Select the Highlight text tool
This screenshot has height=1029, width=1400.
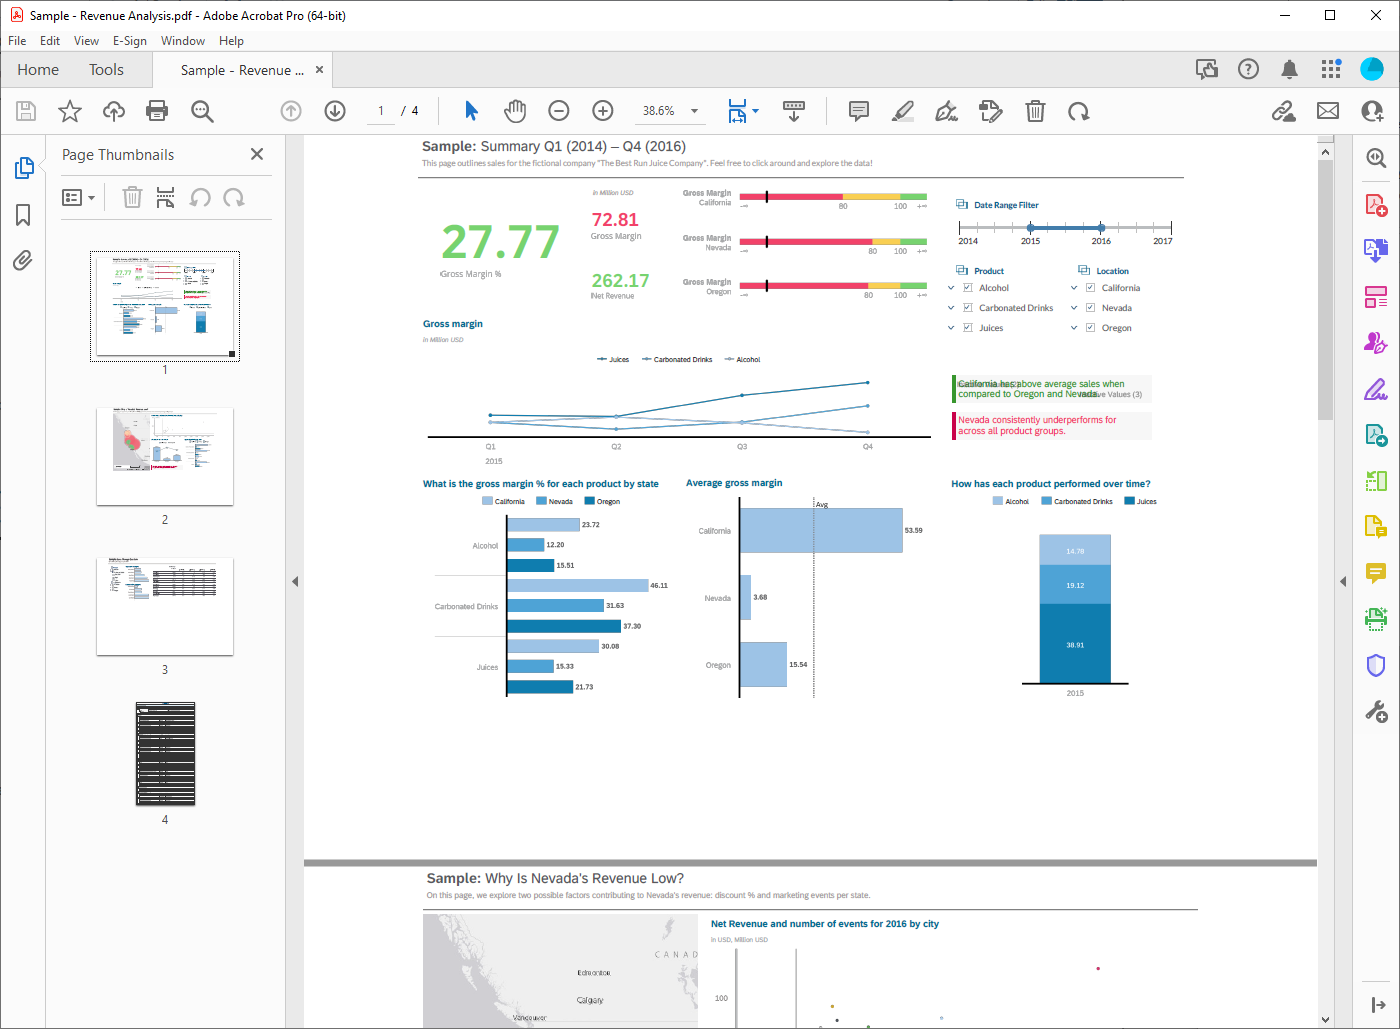902,111
